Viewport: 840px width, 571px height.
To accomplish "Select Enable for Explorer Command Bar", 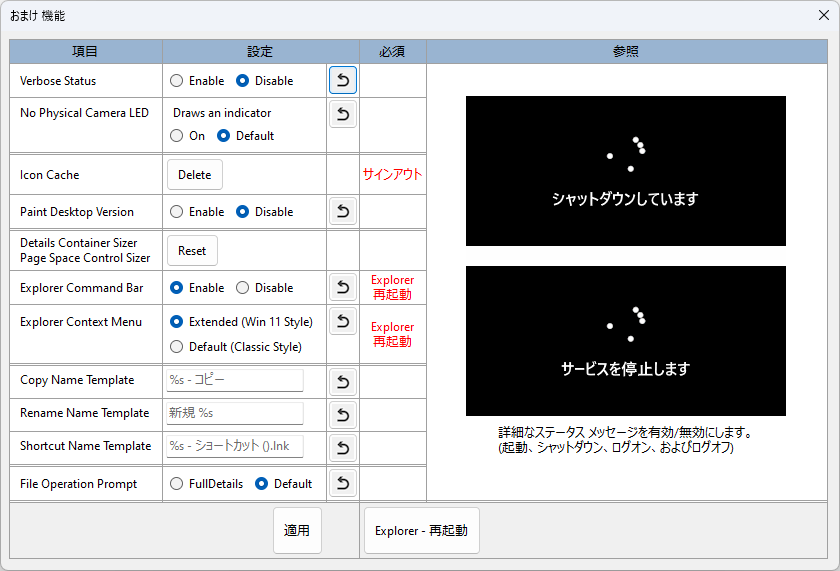I will pyautogui.click(x=197, y=288).
